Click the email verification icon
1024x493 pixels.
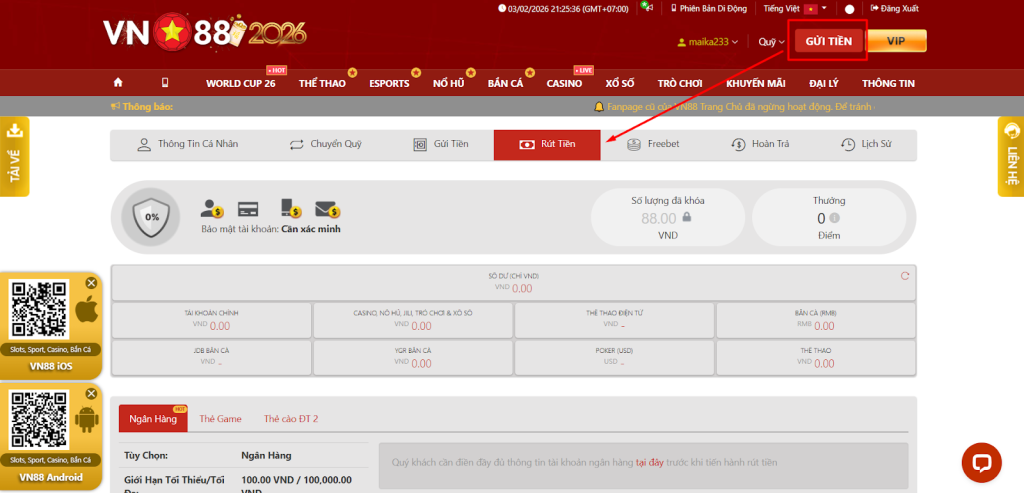click(x=328, y=210)
